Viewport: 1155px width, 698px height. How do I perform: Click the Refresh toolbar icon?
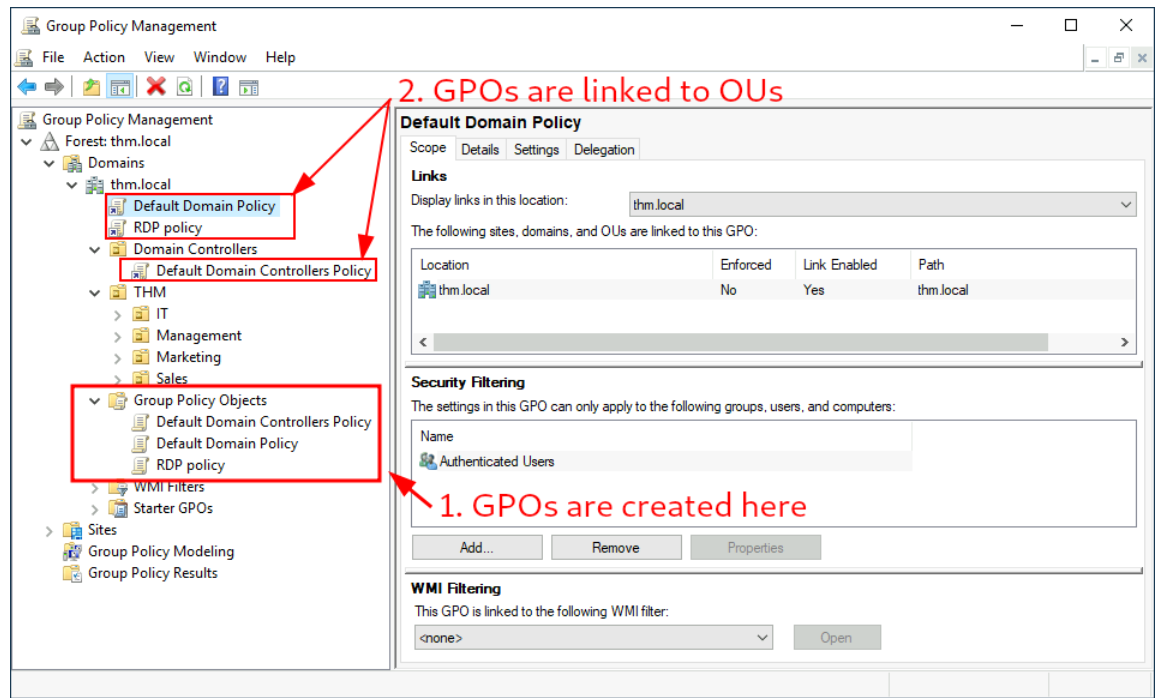pyautogui.click(x=184, y=87)
